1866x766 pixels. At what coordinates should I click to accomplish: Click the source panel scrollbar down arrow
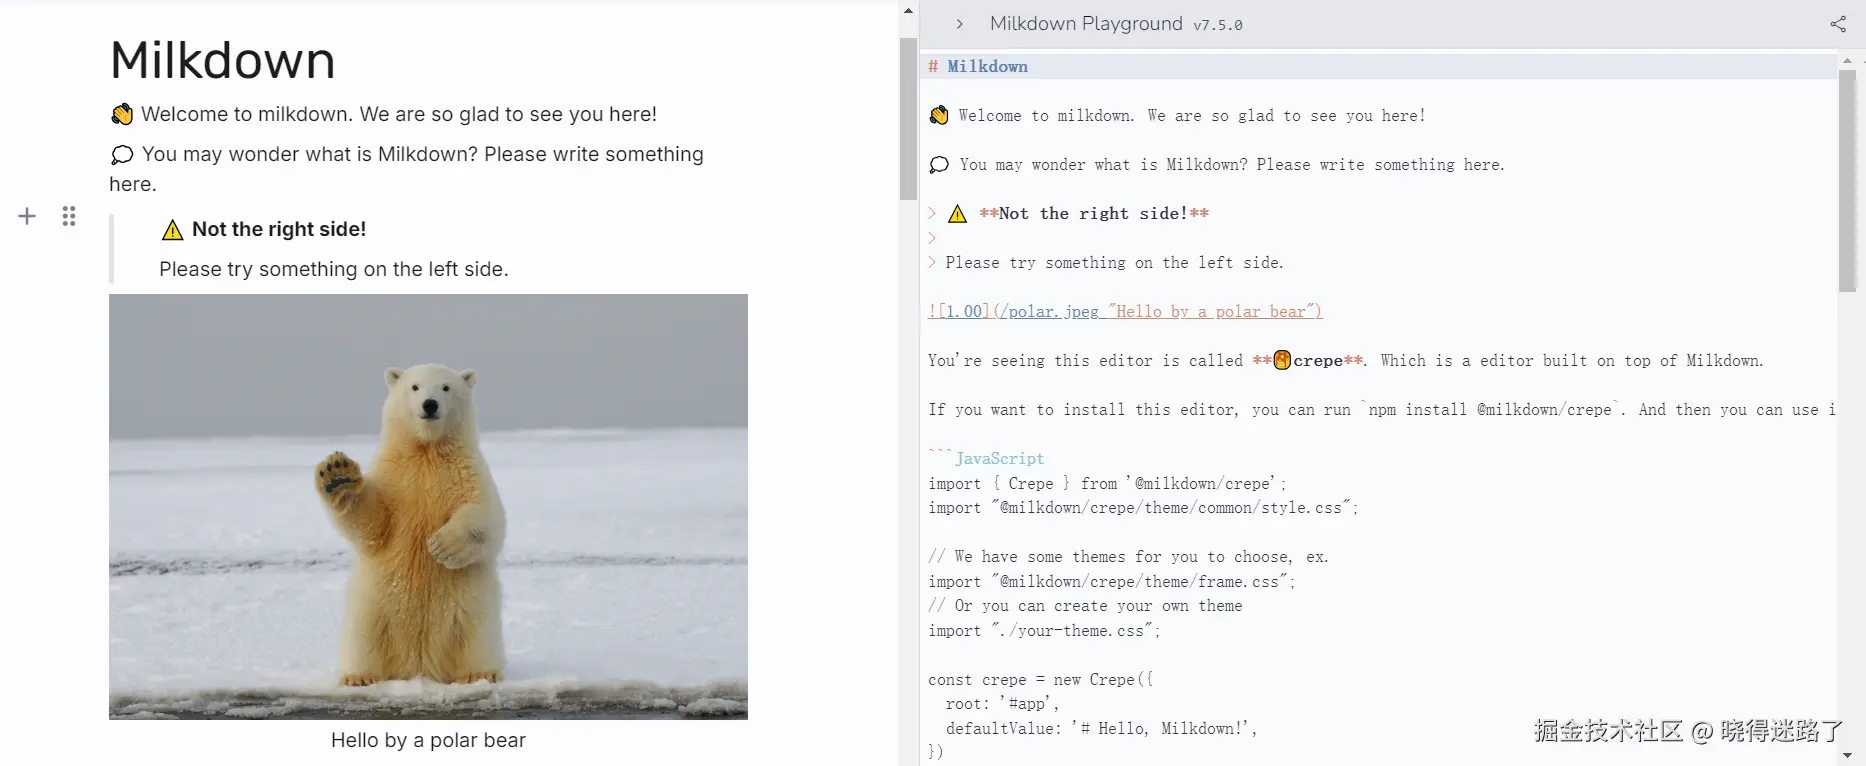point(1847,756)
